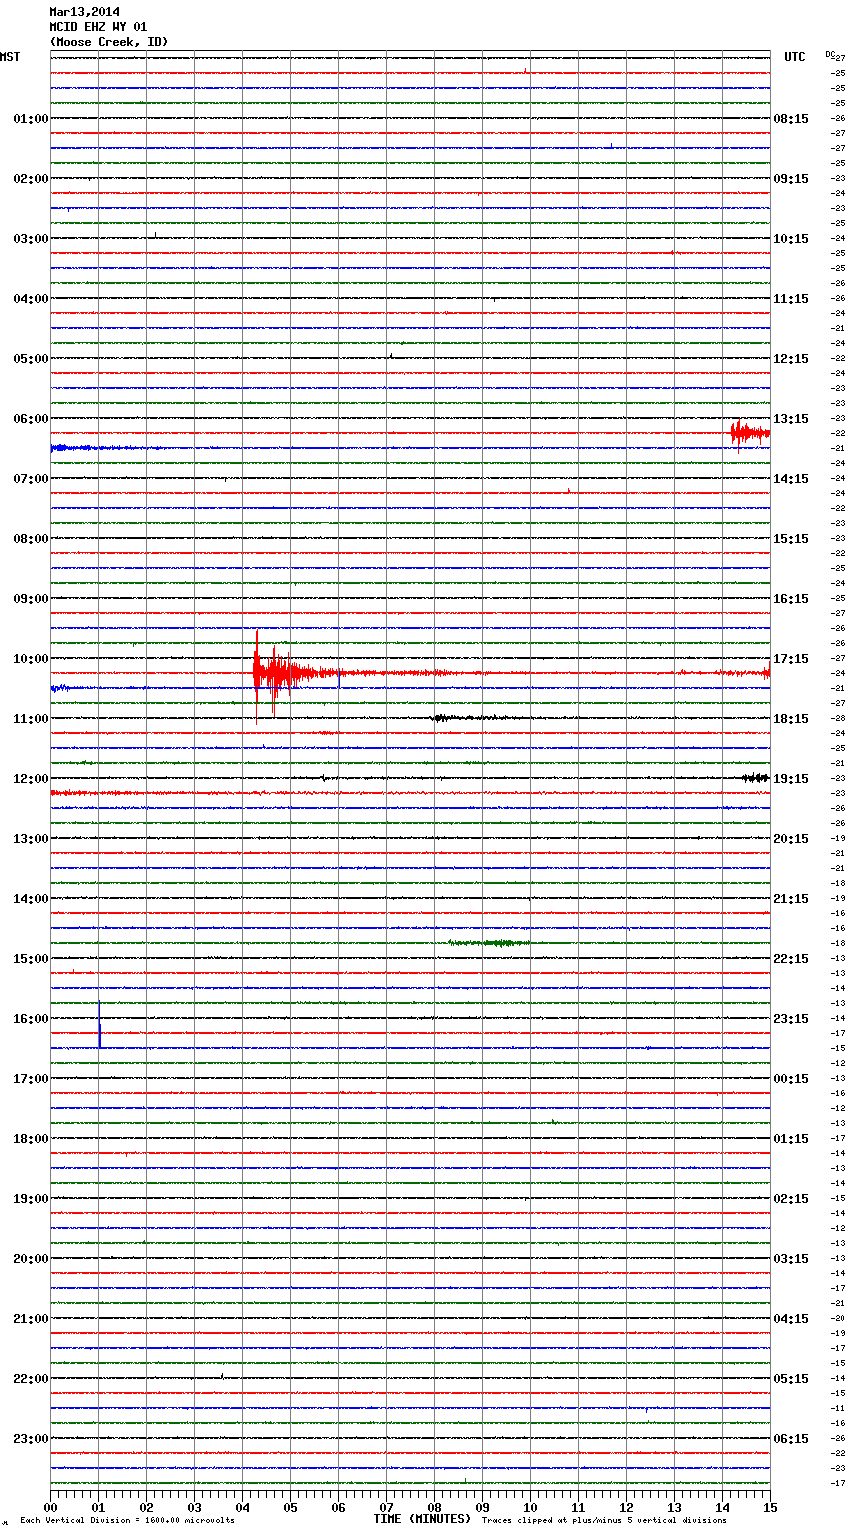The width and height of the screenshot is (850, 1534).
Task: Click the MST time zone header
Action: [x=10, y=57]
